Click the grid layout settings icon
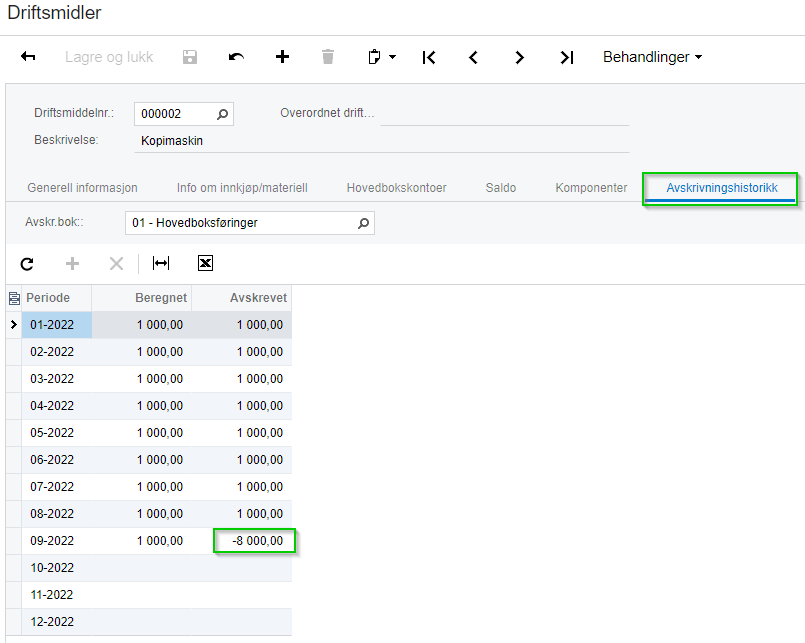Screen dimensions: 805x643 click(x=14, y=298)
